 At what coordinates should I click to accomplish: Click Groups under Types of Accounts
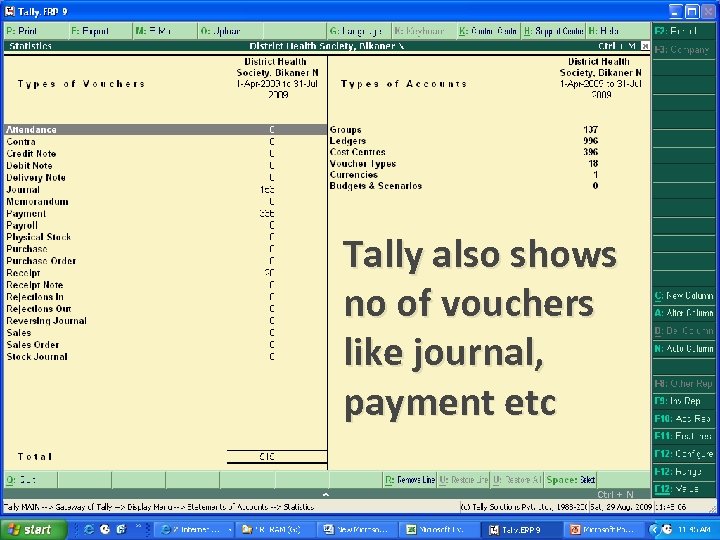[x=345, y=129]
